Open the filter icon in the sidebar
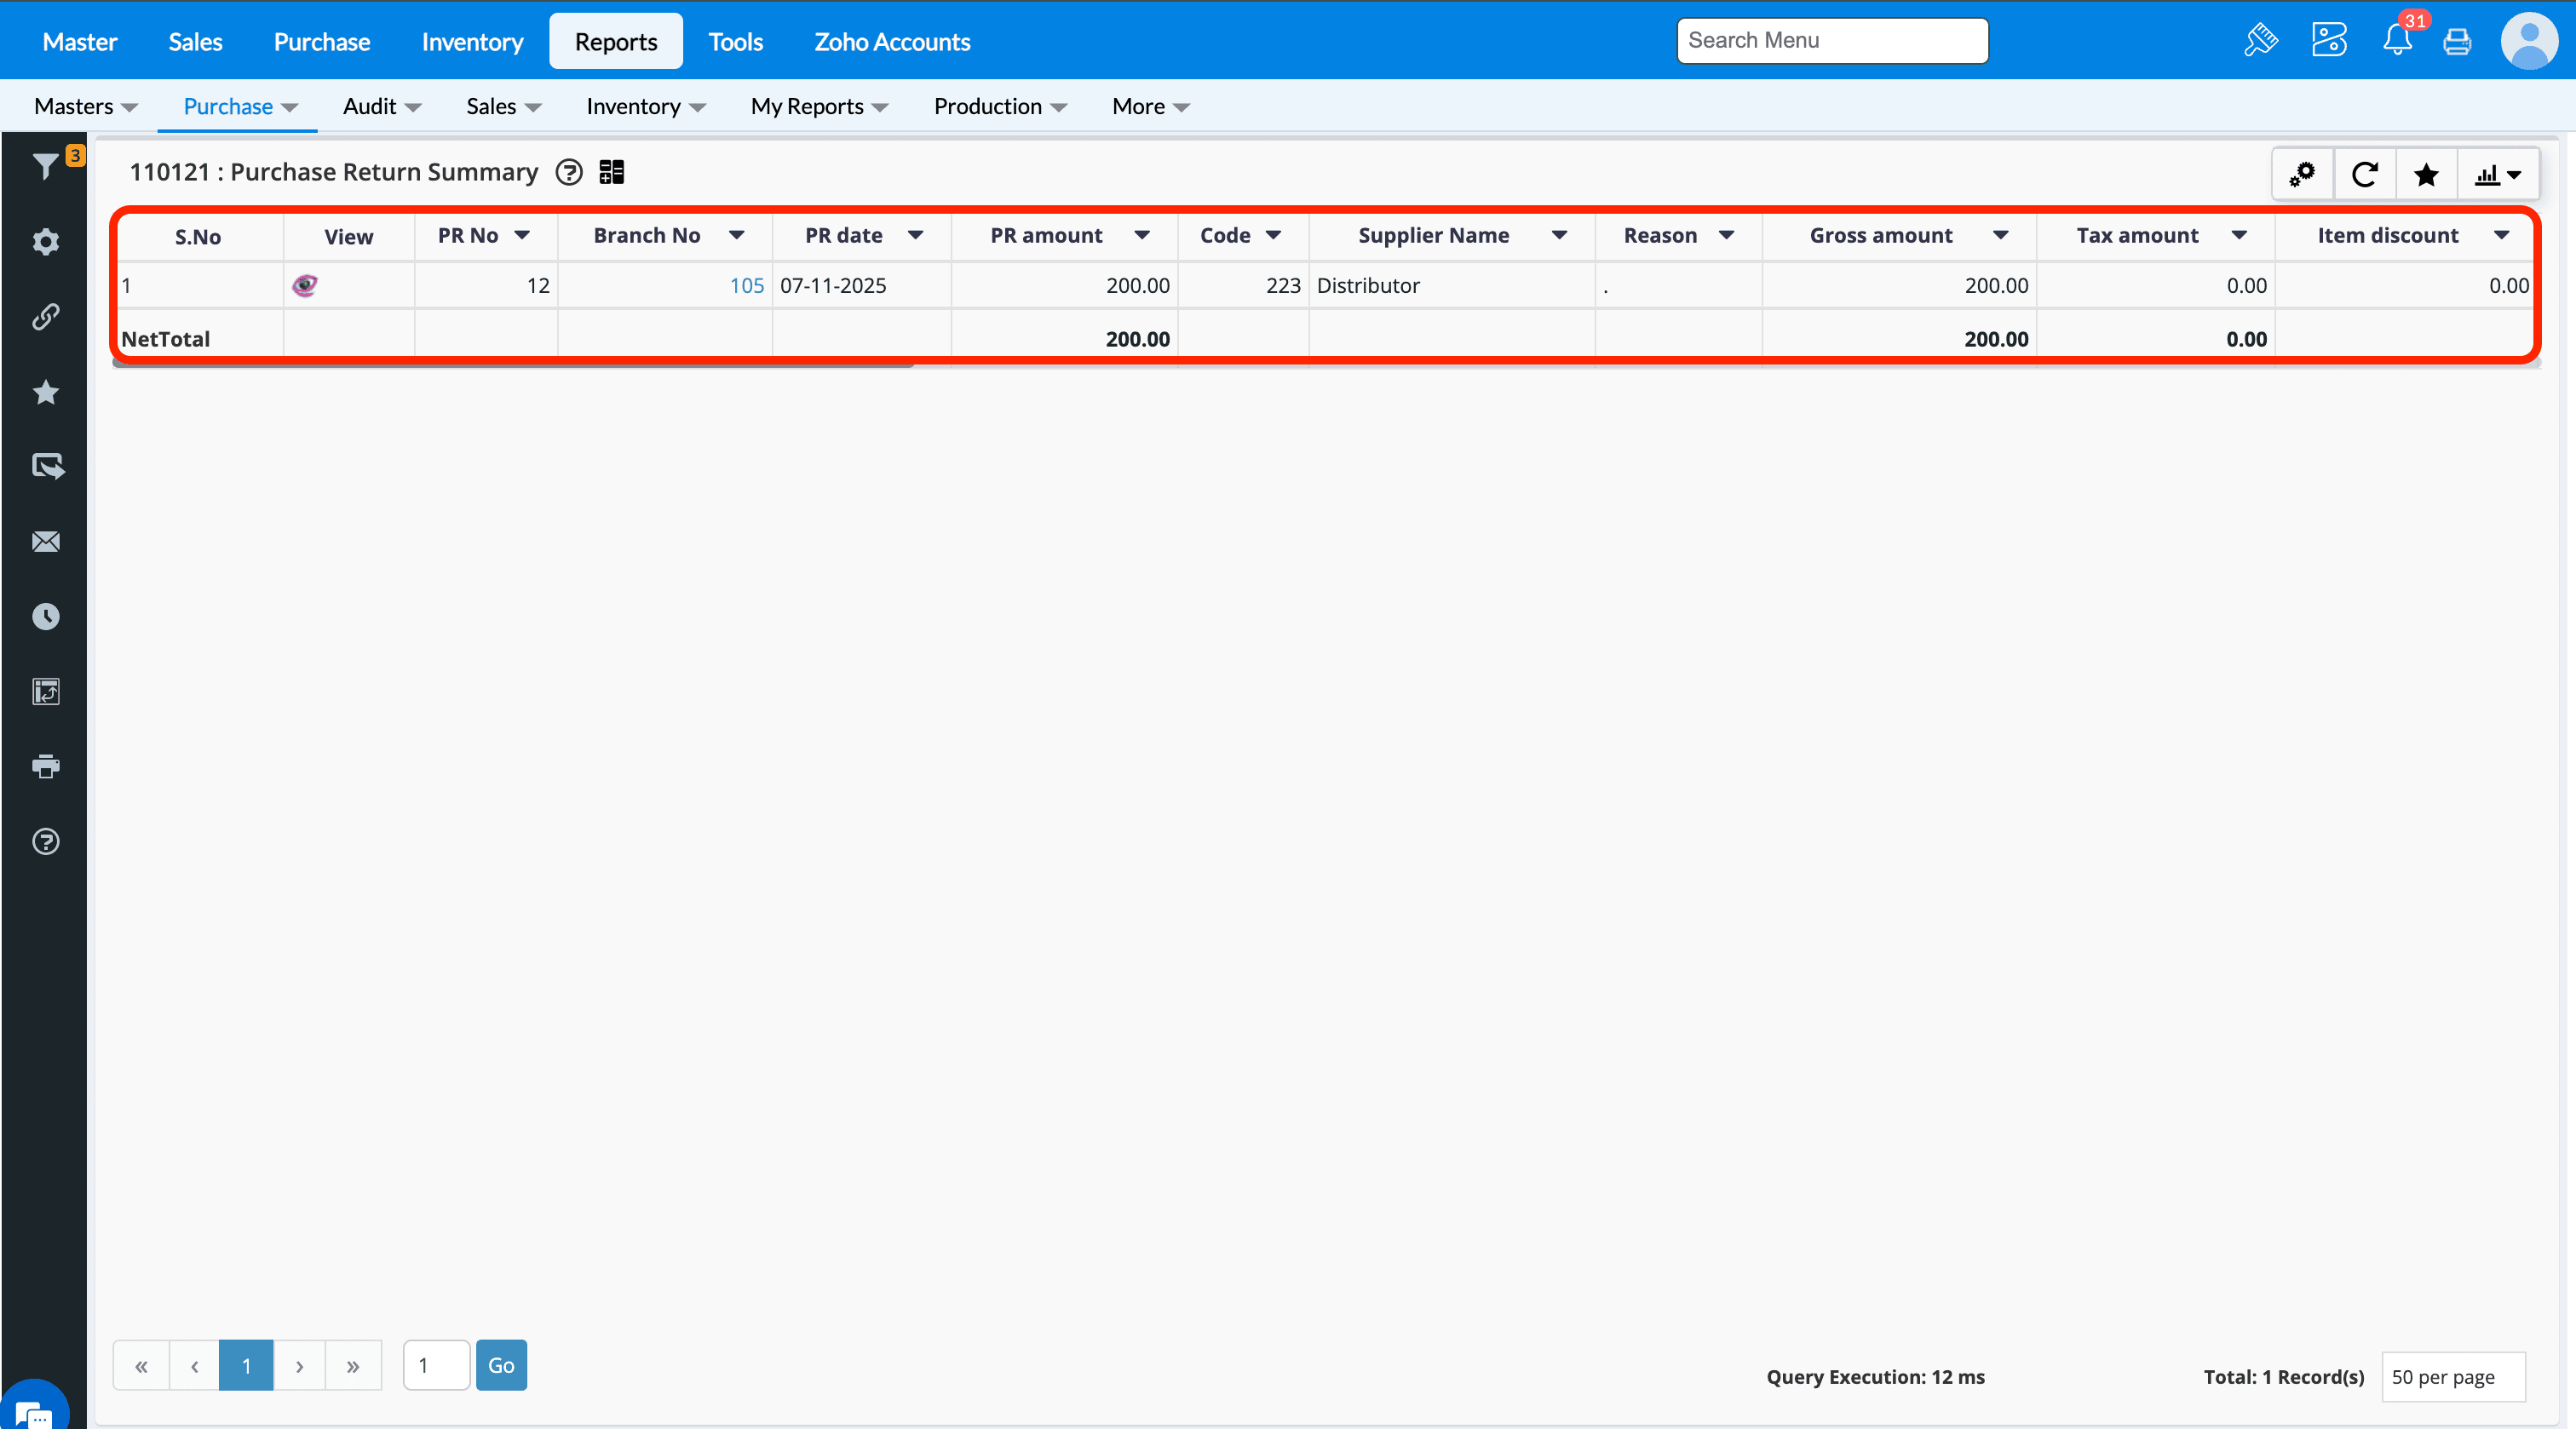The image size is (2576, 1429). click(x=45, y=166)
